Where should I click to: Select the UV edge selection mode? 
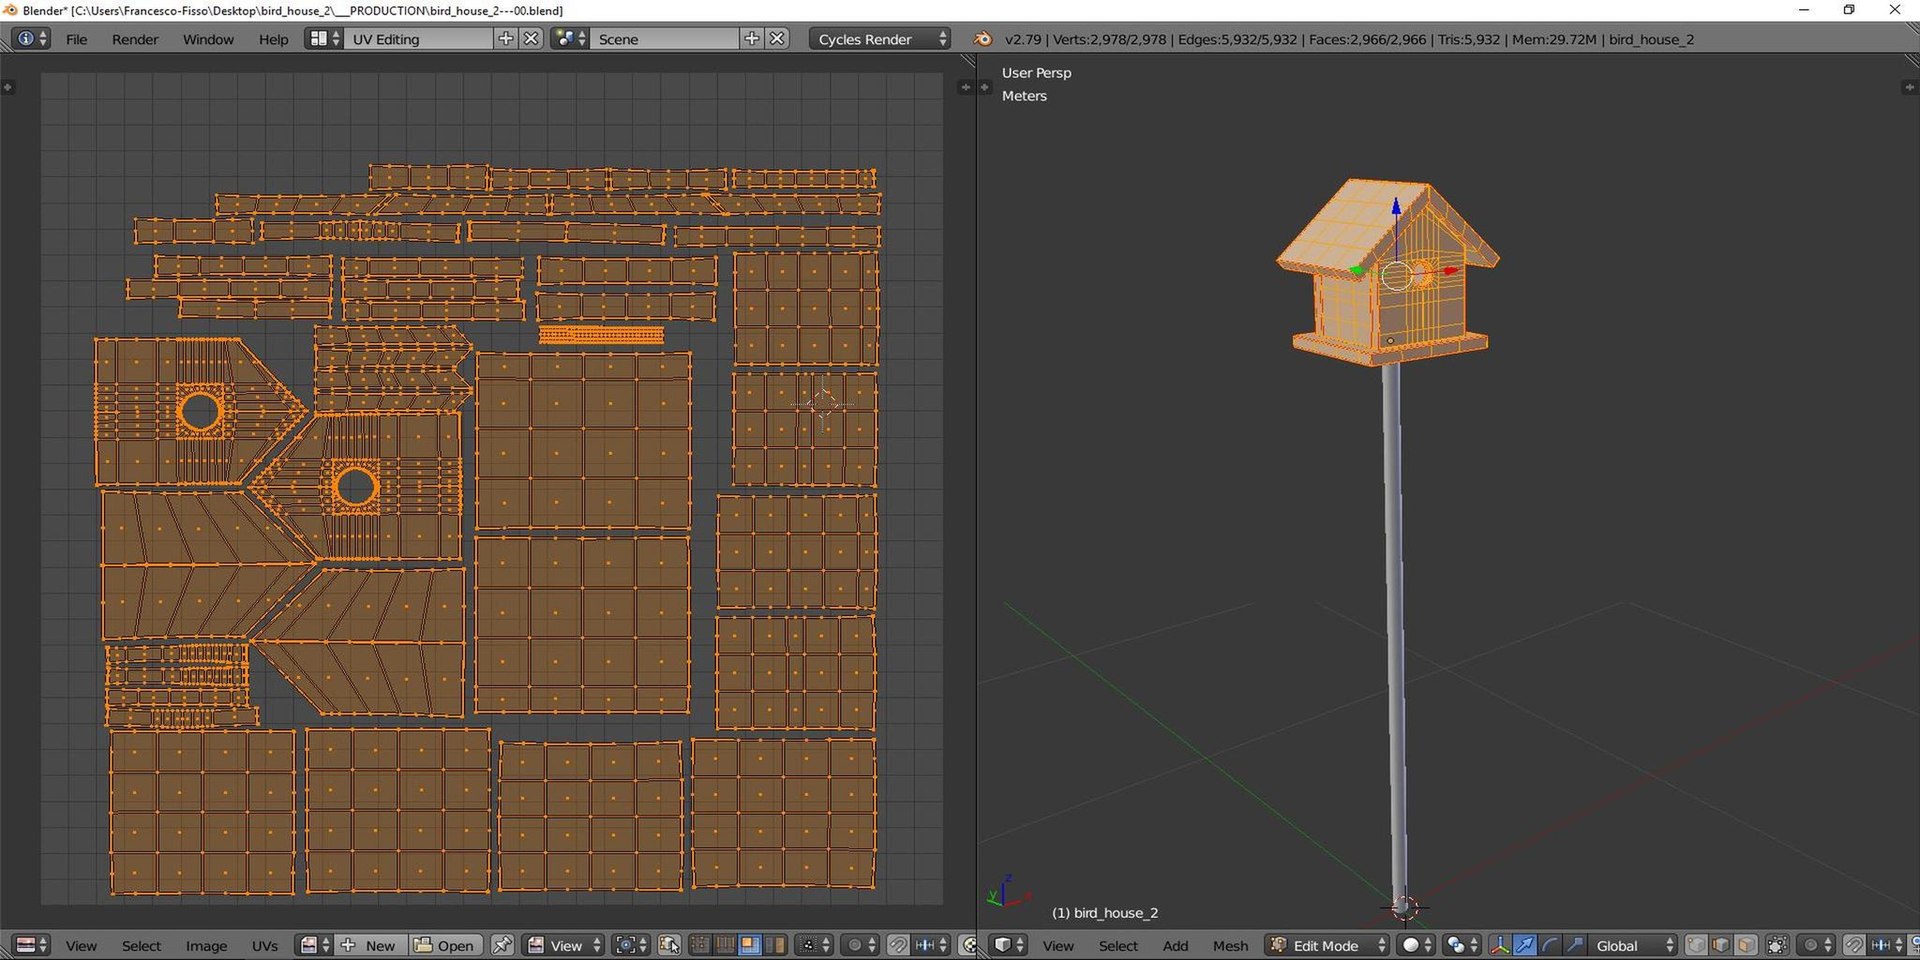click(725, 945)
